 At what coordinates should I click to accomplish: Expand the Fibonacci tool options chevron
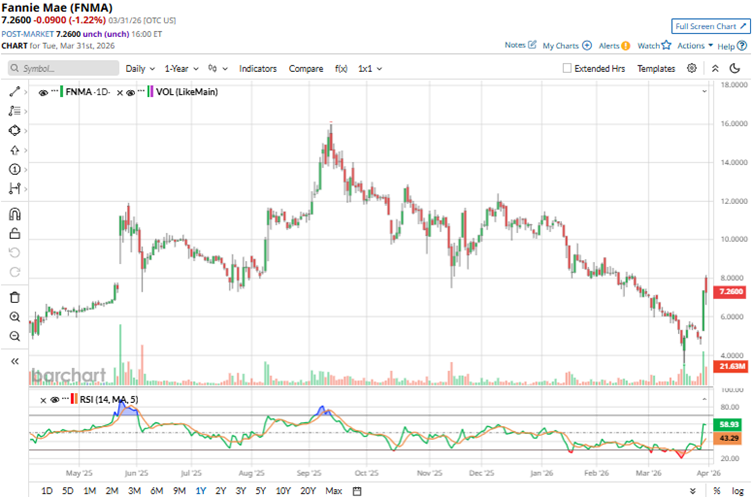(x=25, y=111)
